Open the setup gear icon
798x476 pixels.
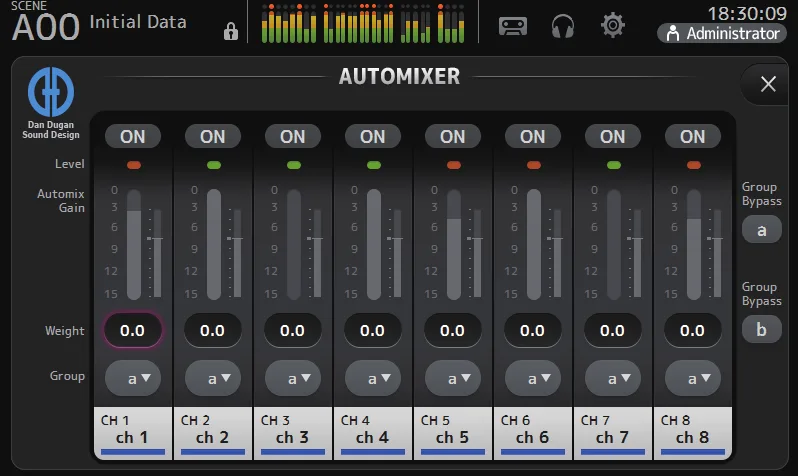pyautogui.click(x=612, y=25)
